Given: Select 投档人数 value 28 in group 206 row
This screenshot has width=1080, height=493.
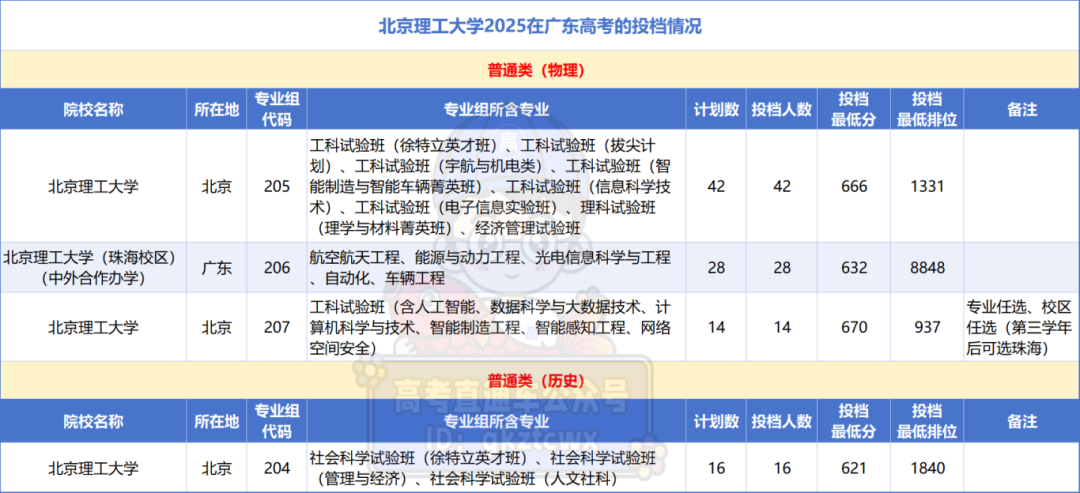Looking at the screenshot, I should 782,267.
